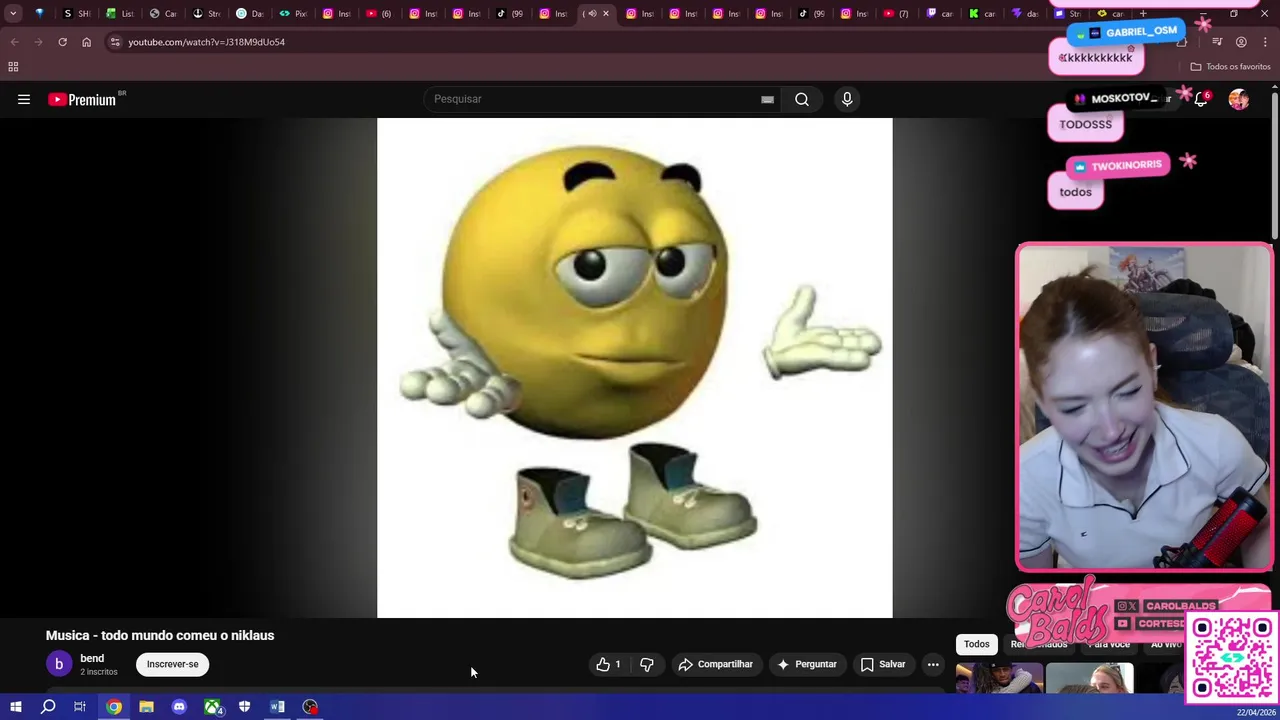Image resolution: width=1280 pixels, height=720 pixels.
Task: Open YouTube notifications bell
Action: [1201, 99]
